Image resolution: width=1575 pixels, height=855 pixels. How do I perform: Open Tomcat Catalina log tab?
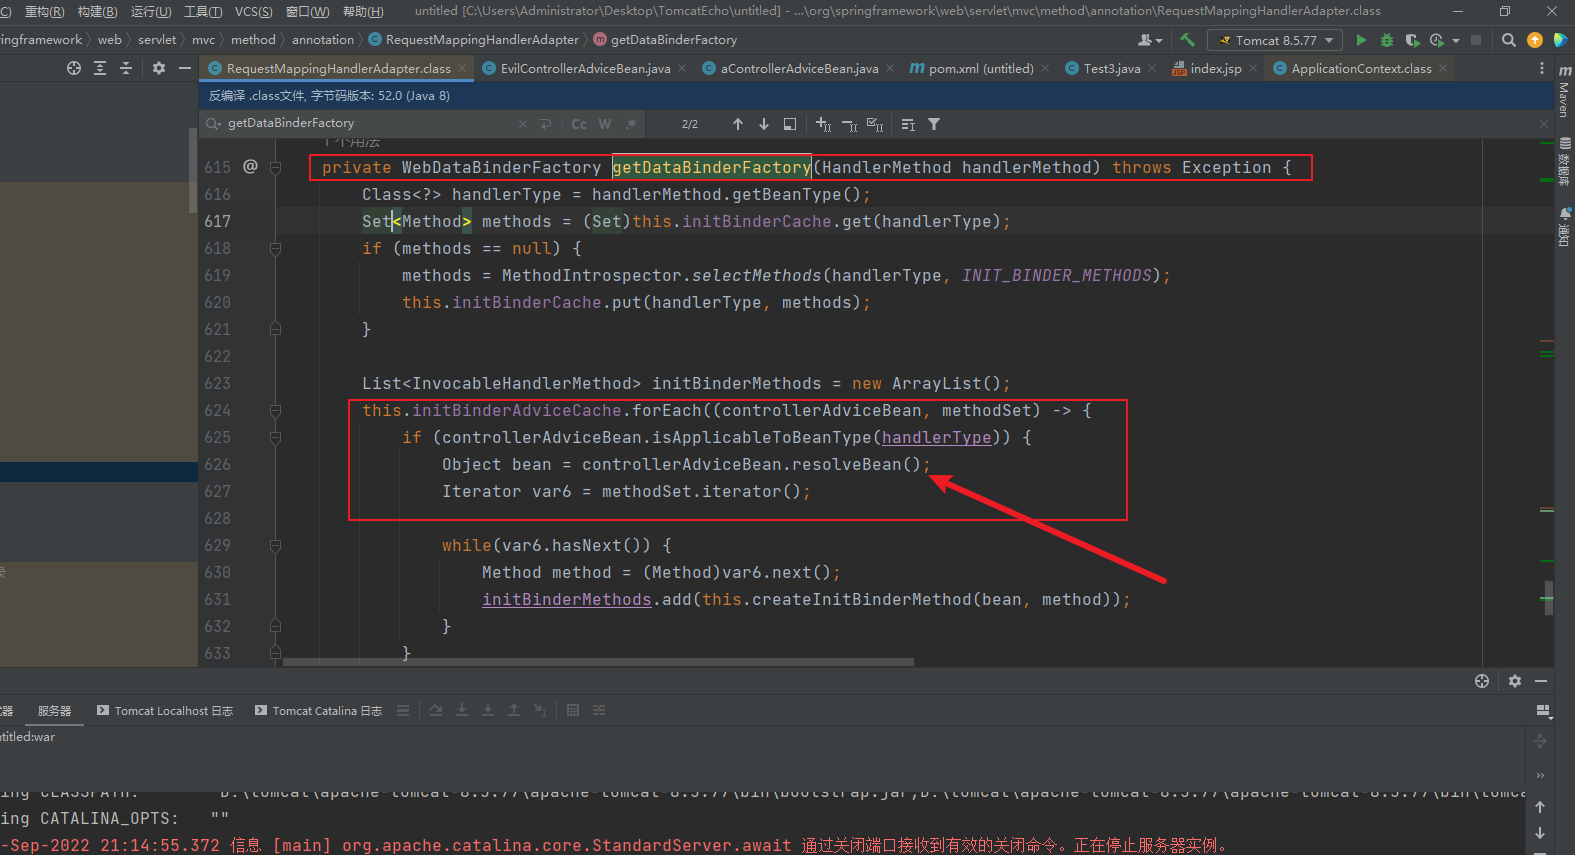pos(318,711)
